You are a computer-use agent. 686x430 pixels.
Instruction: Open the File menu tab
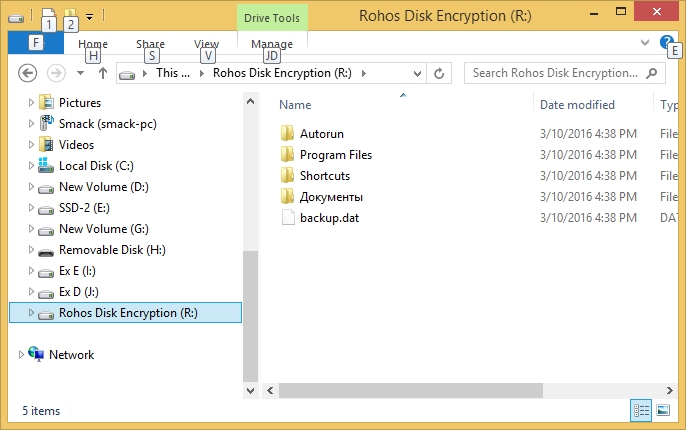coord(36,43)
